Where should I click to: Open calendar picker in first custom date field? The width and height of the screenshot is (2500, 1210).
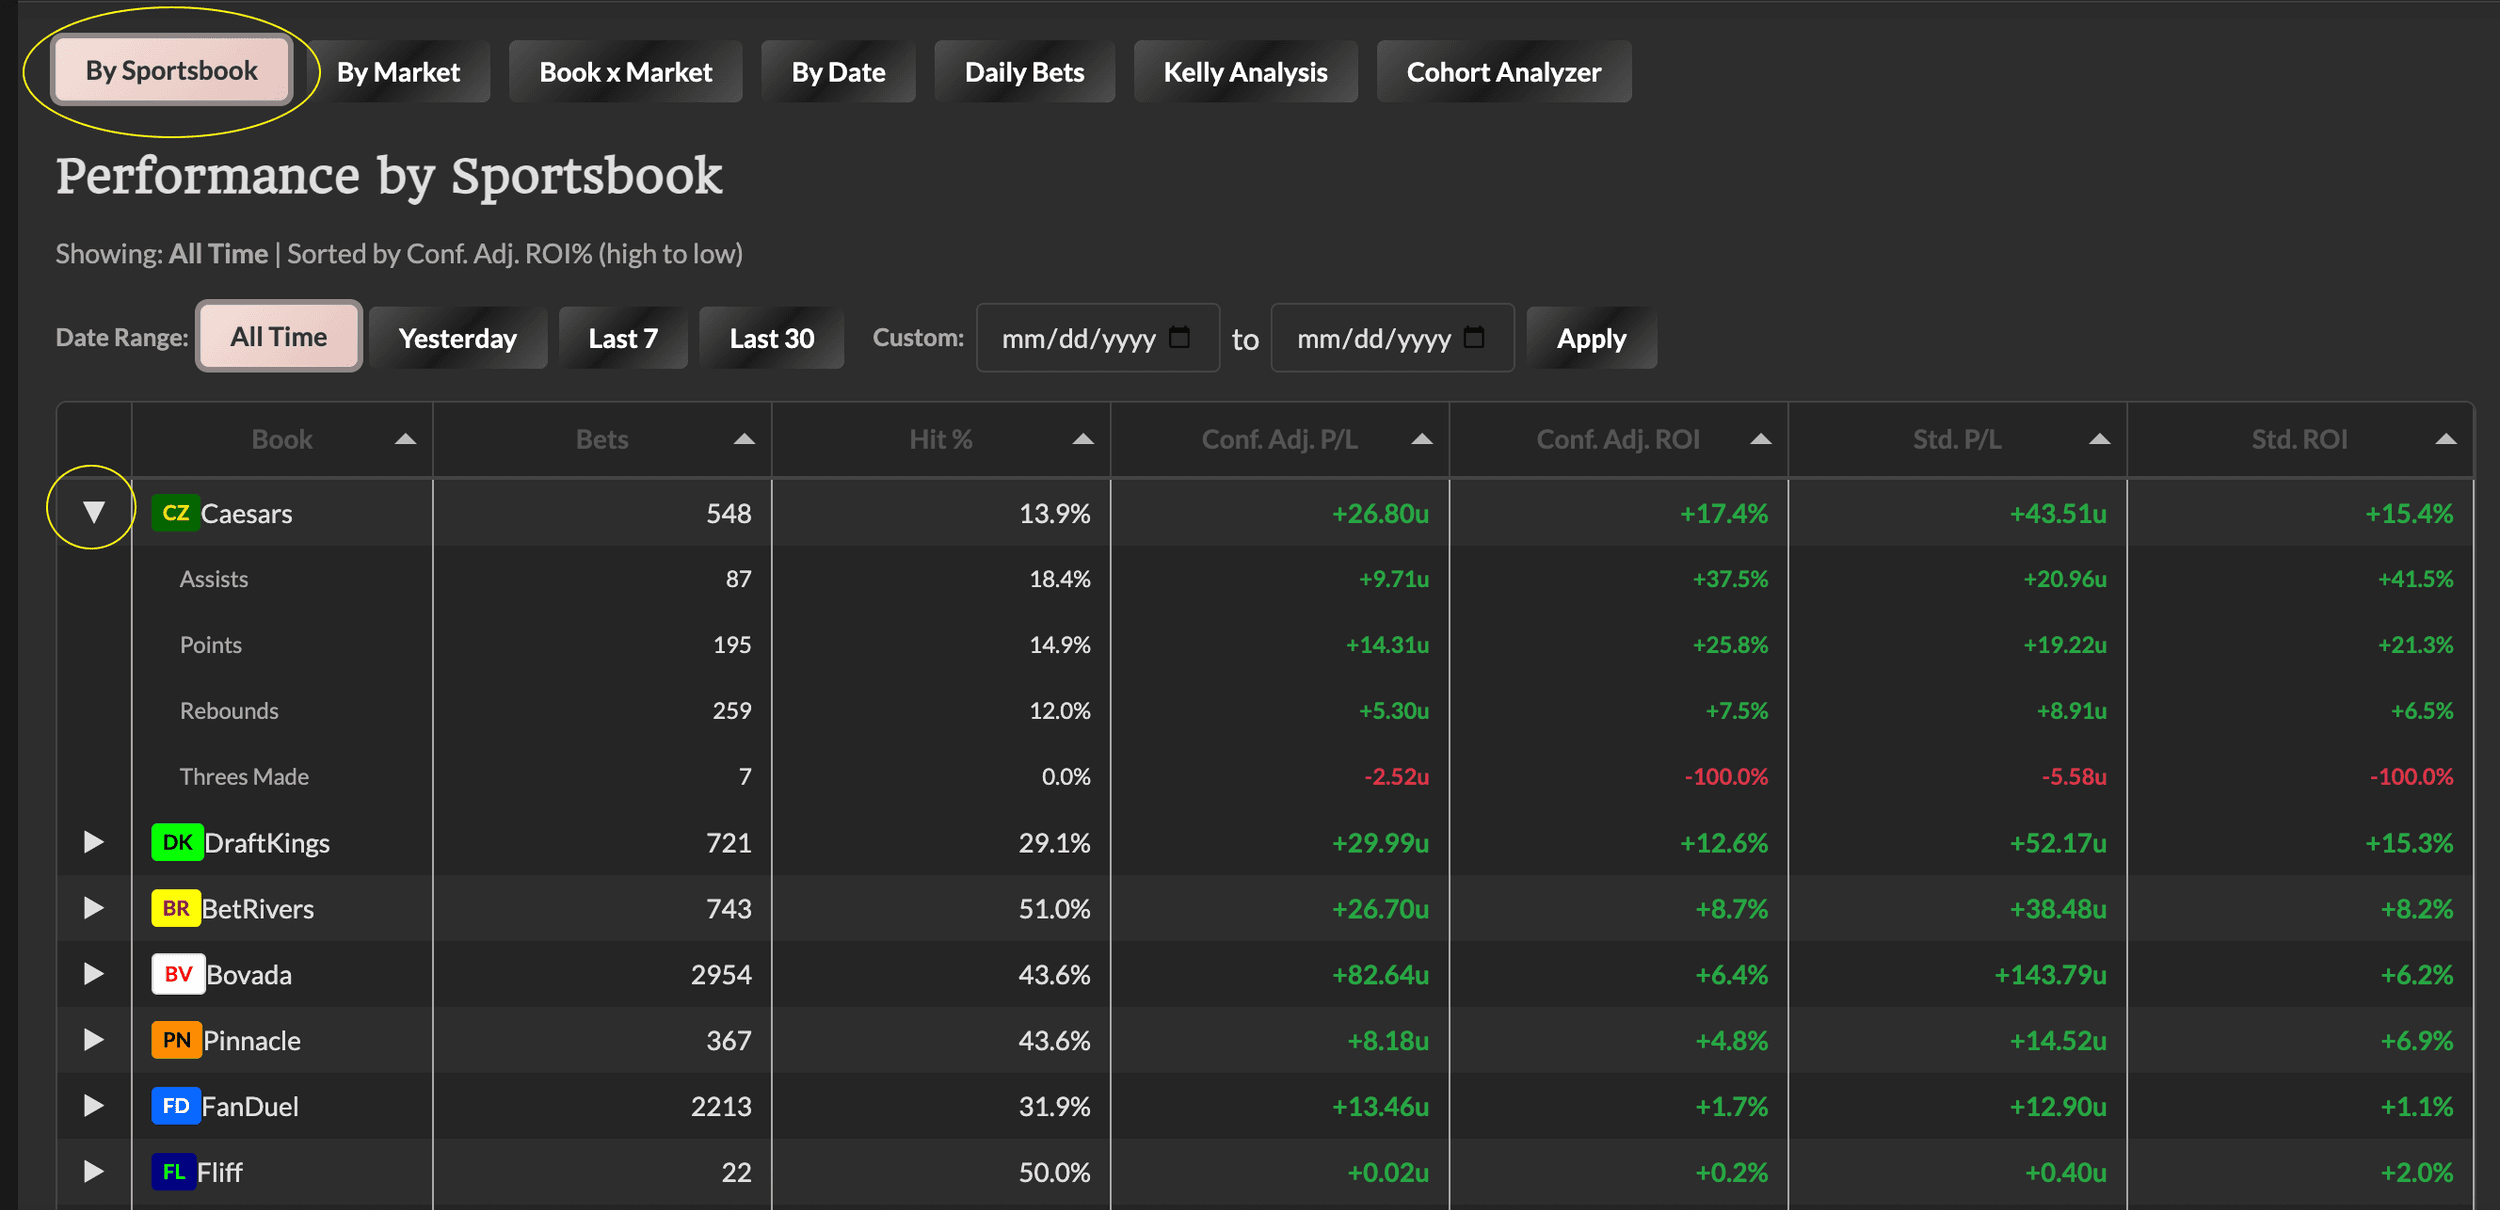[x=1180, y=337]
